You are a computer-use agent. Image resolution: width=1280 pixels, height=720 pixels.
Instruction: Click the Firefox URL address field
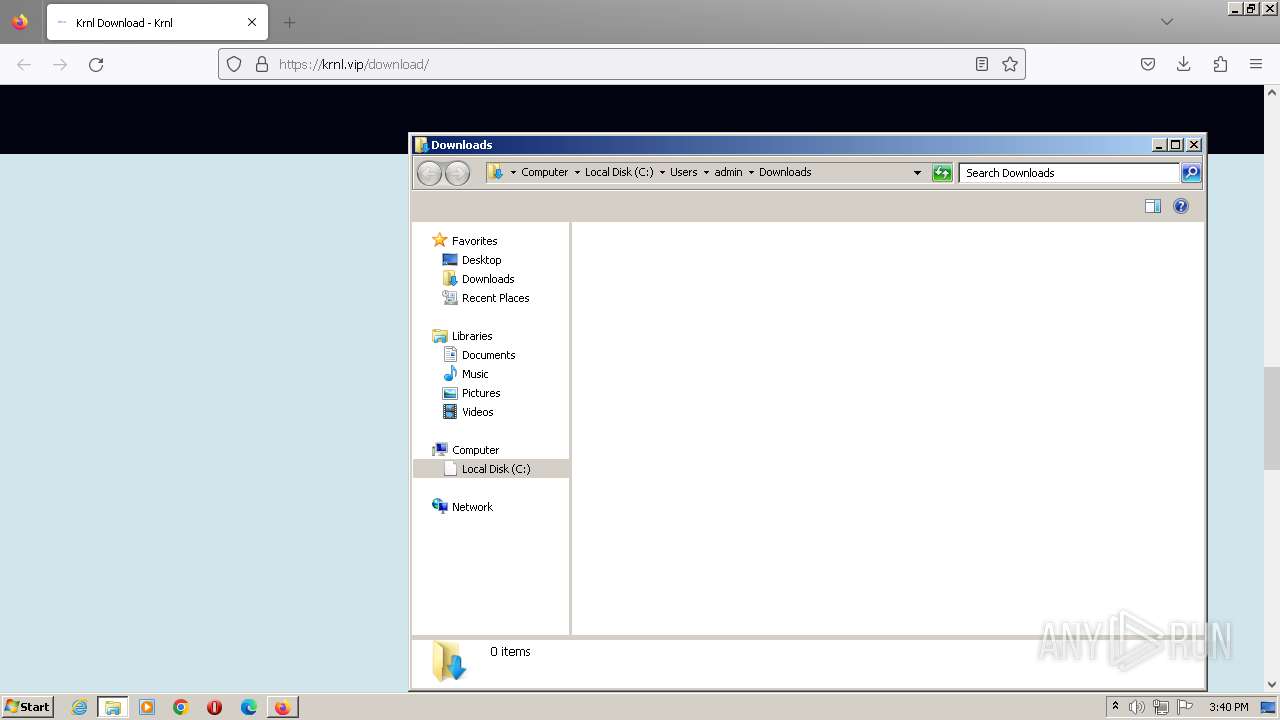click(x=620, y=64)
